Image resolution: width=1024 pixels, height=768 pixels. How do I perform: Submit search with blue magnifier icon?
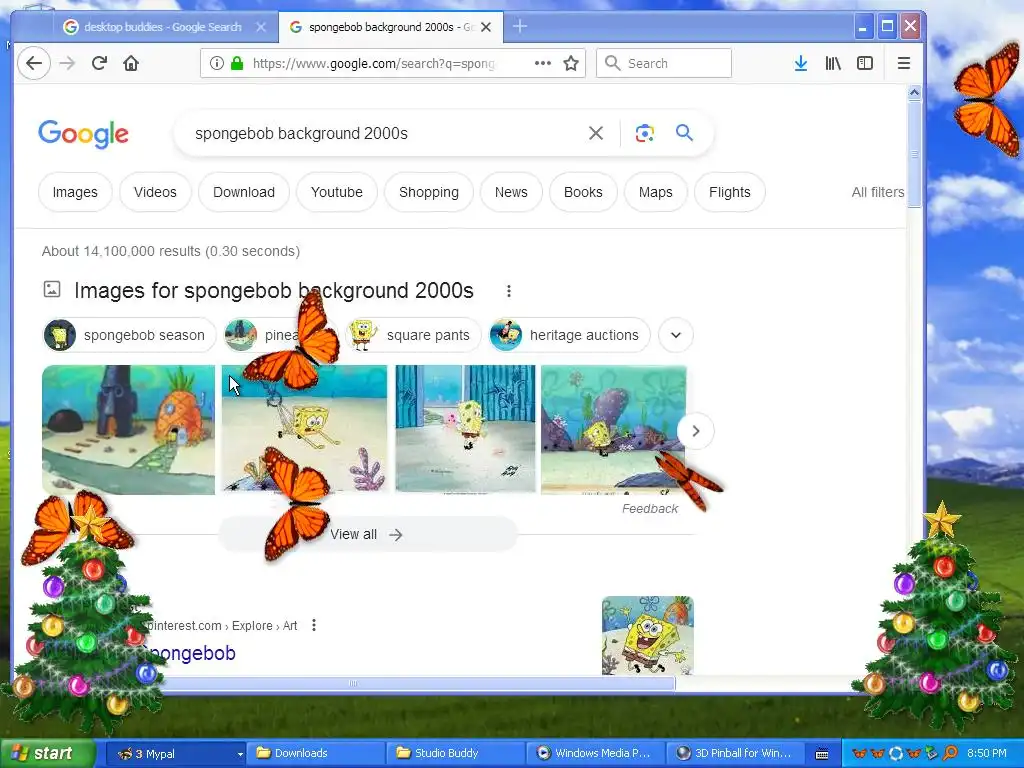(684, 133)
